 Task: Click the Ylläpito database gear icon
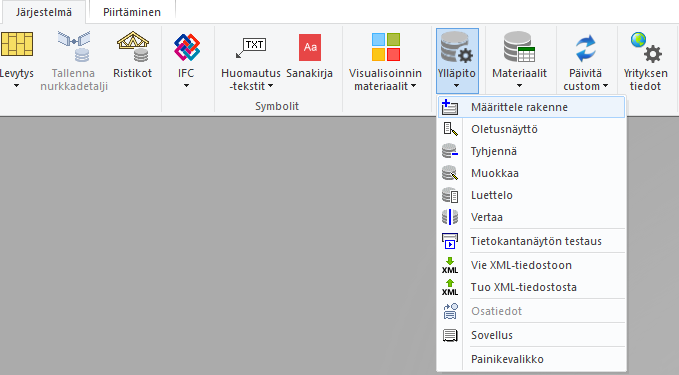coord(457,48)
